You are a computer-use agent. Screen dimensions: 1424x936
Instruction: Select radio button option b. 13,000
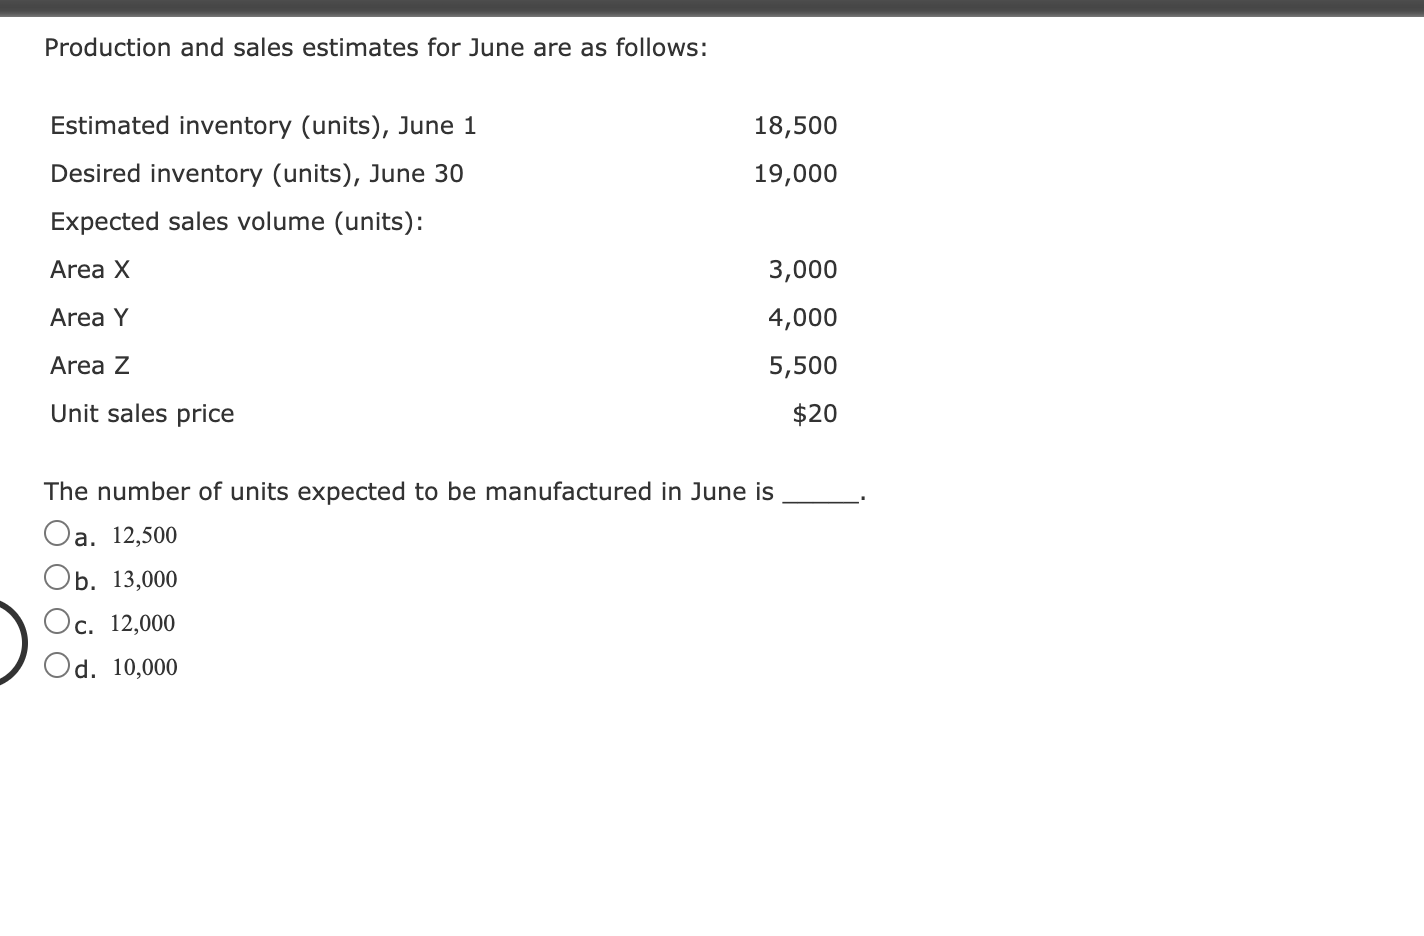point(57,576)
